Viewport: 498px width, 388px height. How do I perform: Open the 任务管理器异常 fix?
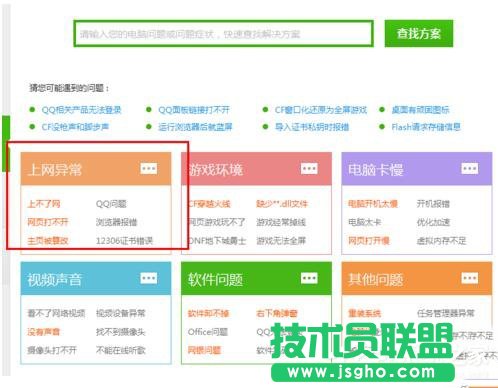pyautogui.click(x=445, y=313)
